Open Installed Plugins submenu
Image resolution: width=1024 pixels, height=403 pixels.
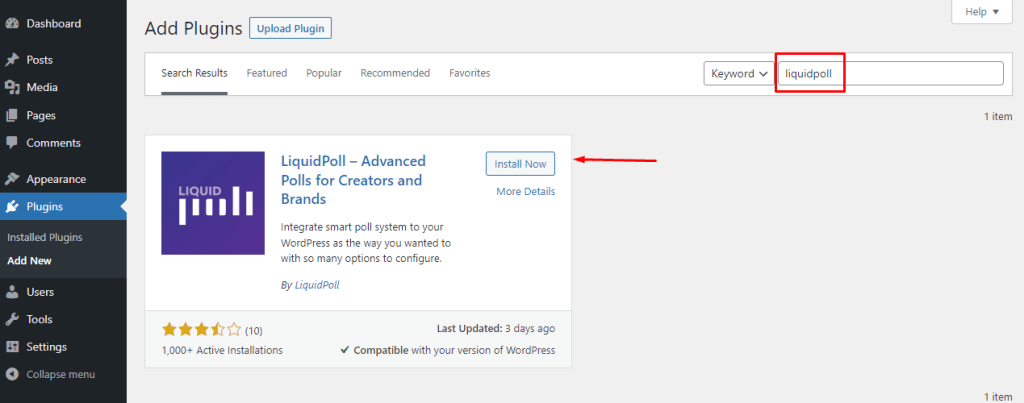pos(45,237)
